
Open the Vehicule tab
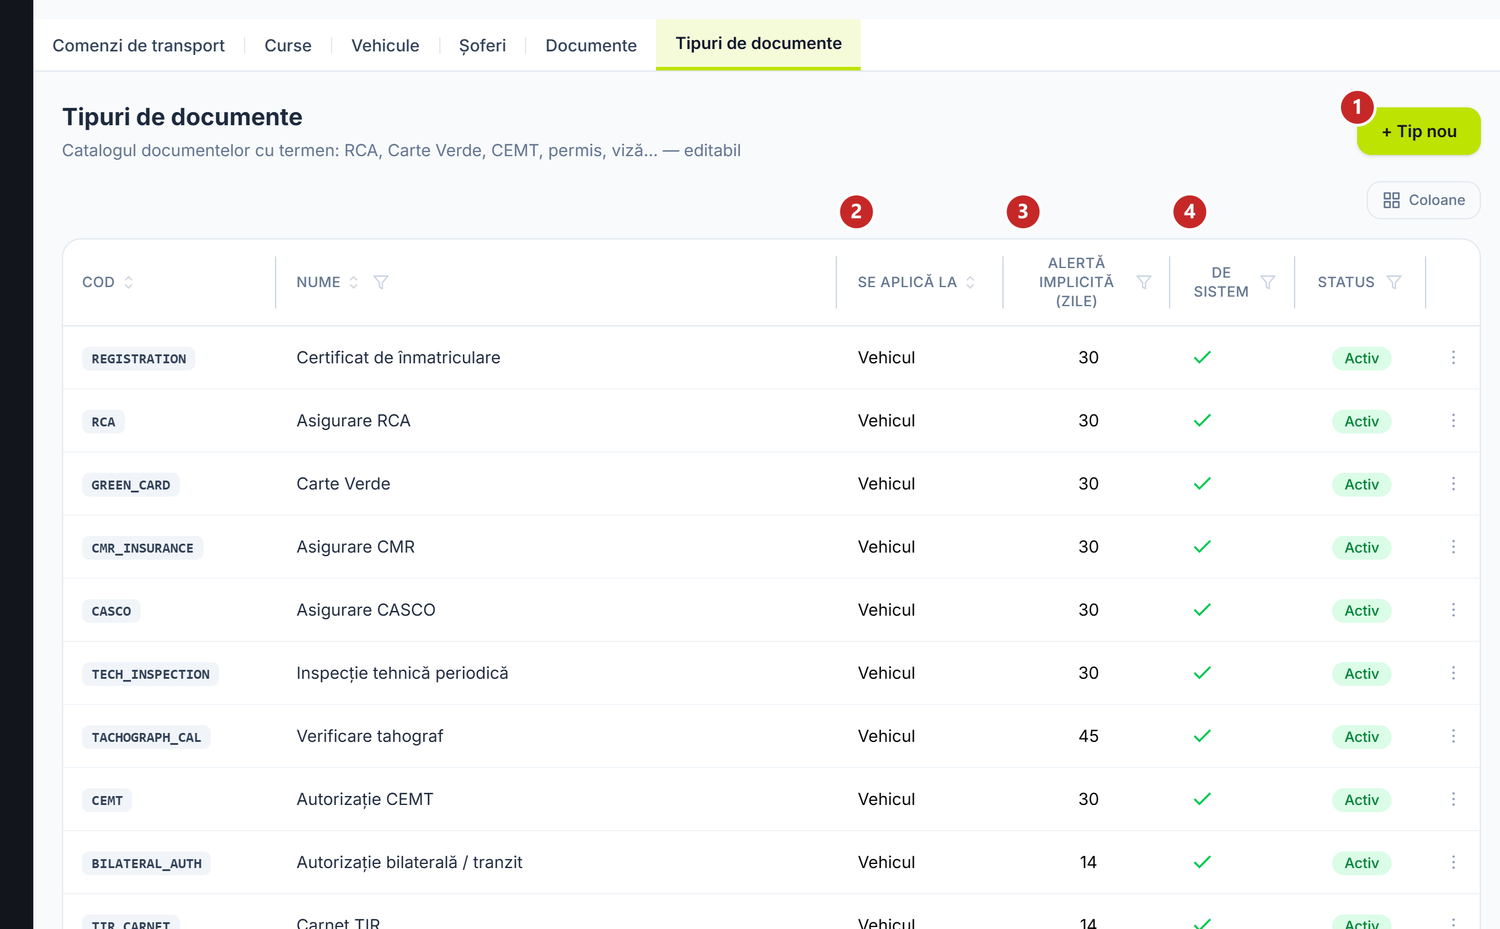[385, 46]
